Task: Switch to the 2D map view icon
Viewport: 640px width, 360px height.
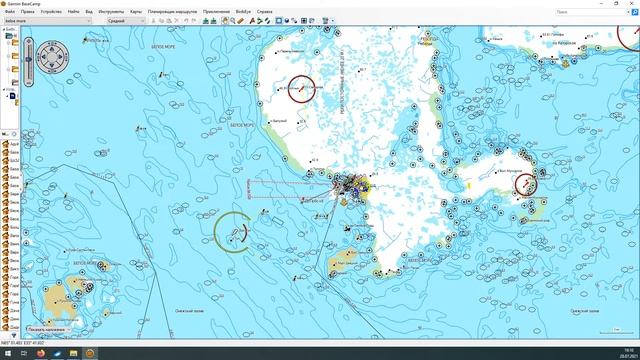Action: 279,20
